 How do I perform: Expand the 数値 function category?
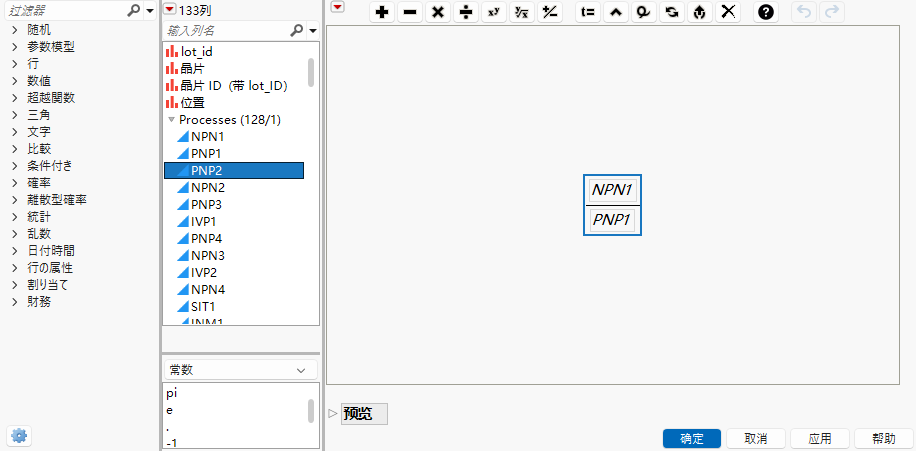15,81
